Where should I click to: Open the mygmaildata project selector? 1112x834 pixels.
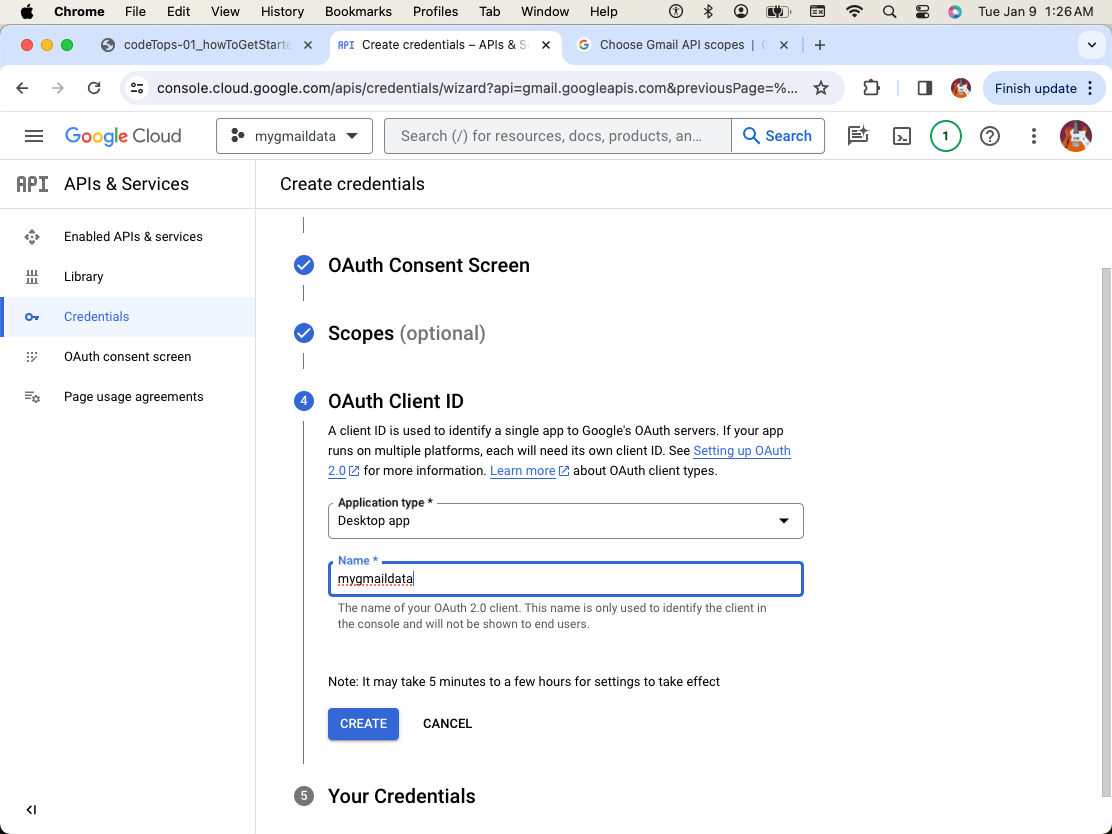(294, 136)
